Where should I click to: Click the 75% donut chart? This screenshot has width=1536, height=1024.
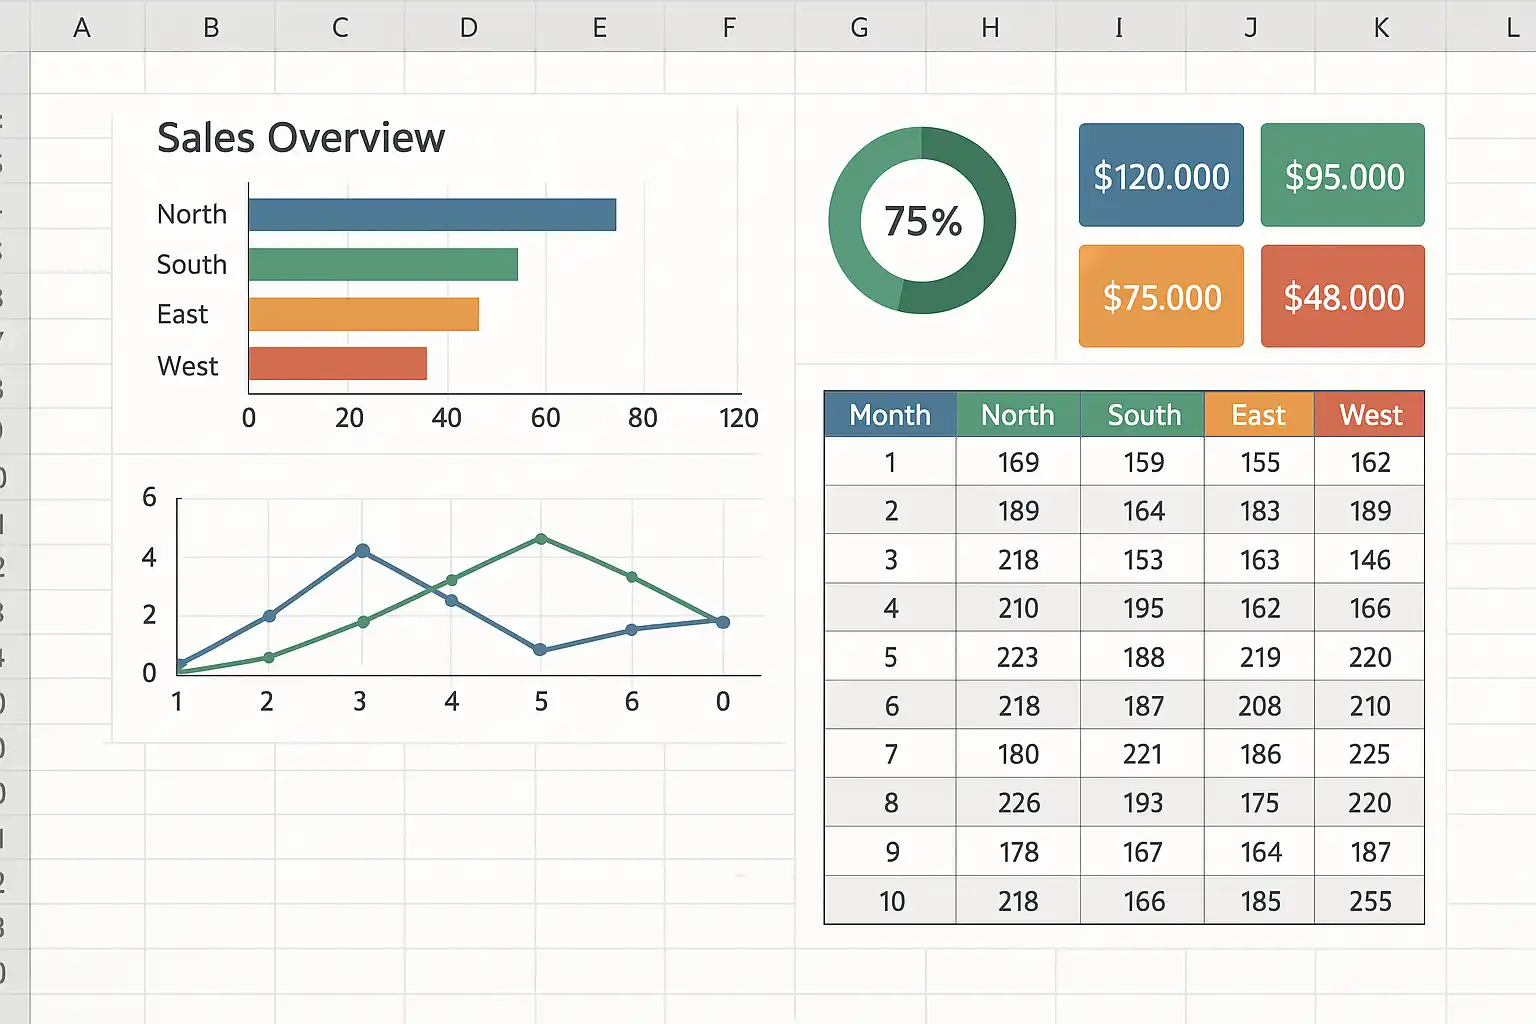click(922, 220)
